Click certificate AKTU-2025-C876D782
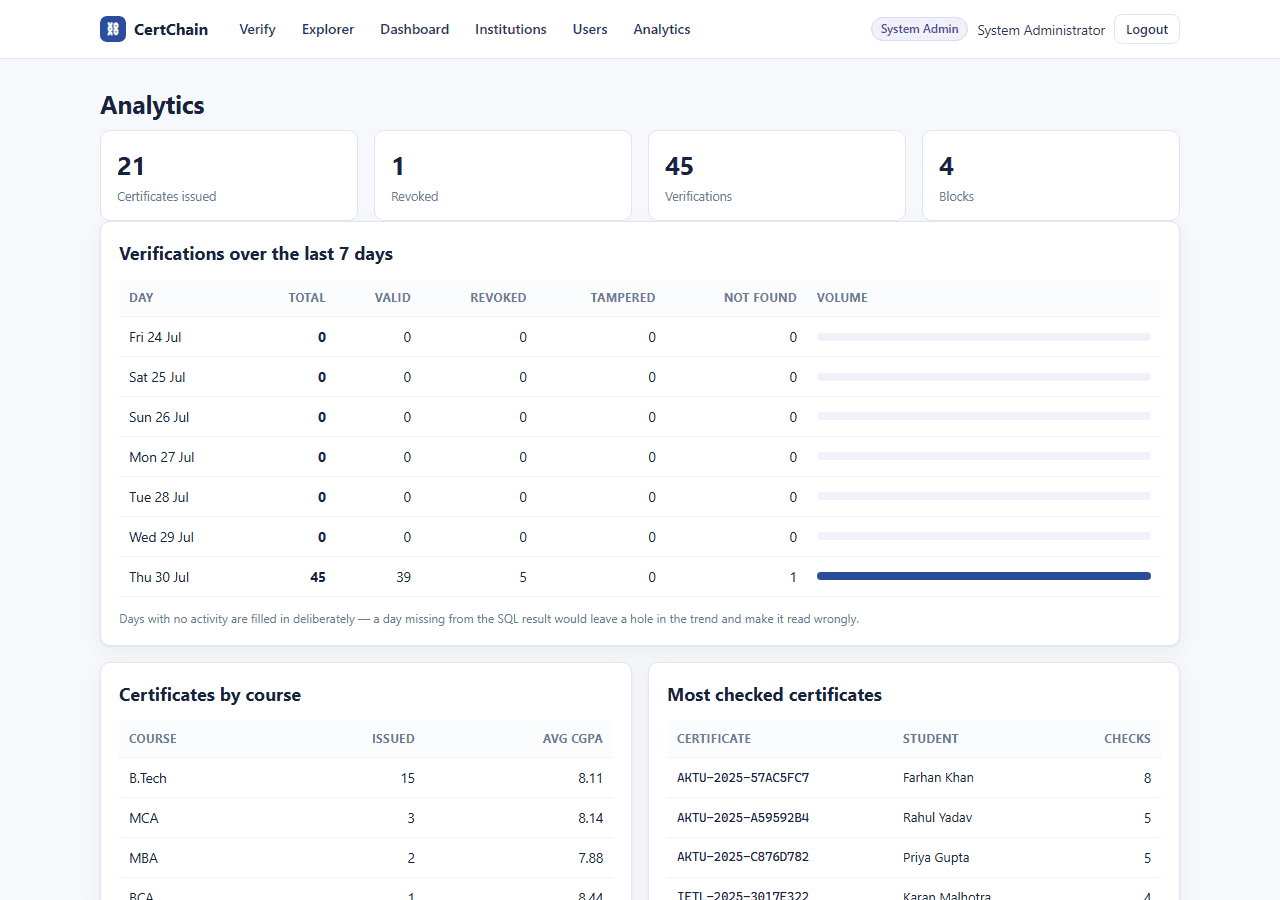This screenshot has width=1280, height=900. (x=743, y=858)
